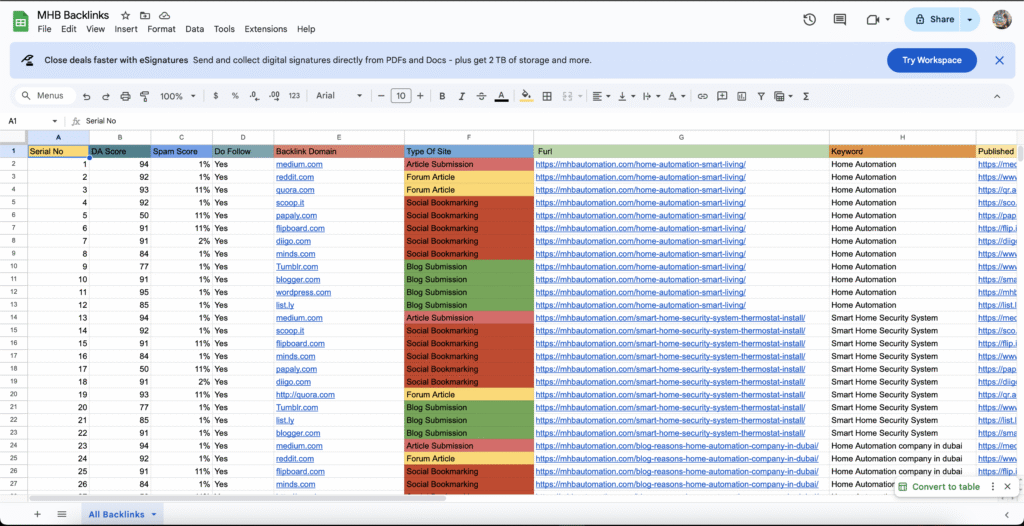
Task: Open the Share options arrow
Action: pyautogui.click(x=970, y=20)
